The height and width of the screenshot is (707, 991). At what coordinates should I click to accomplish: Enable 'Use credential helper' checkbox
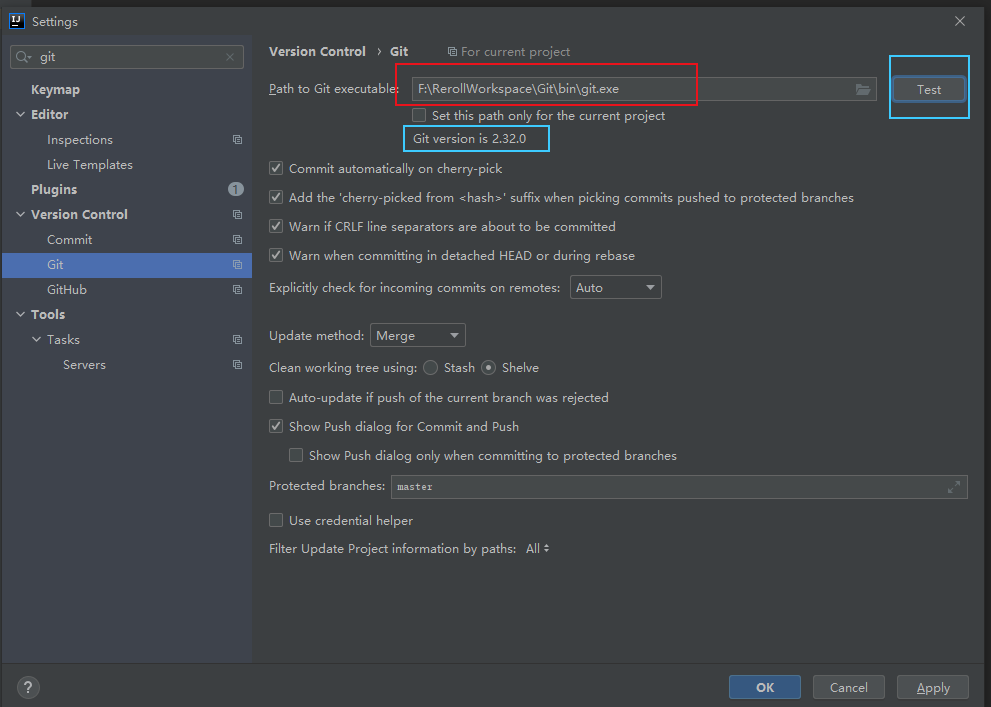point(276,521)
